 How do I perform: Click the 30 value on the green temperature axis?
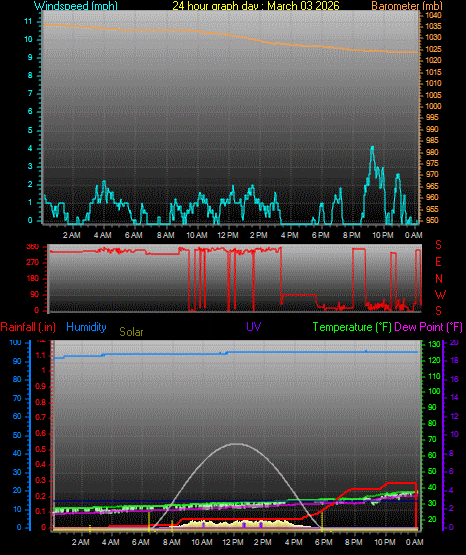432,503
